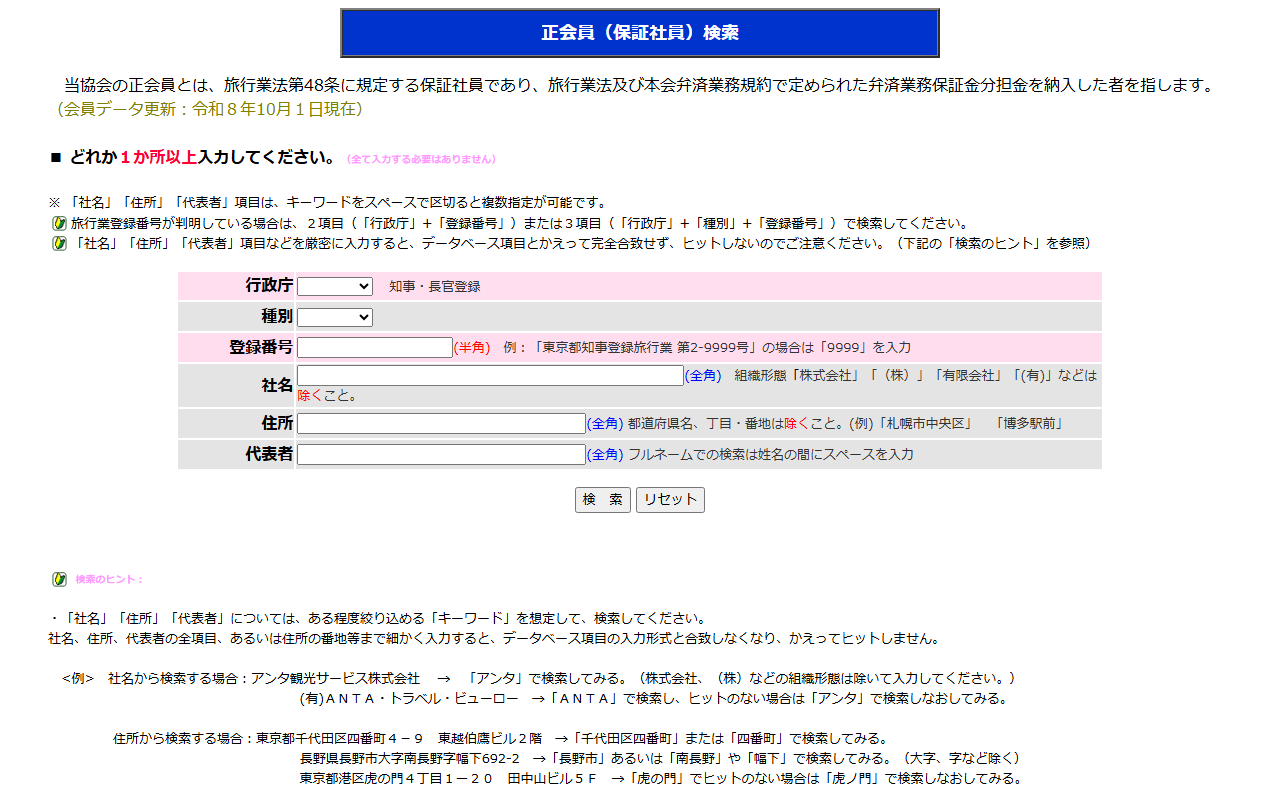1280x800 pixels.
Task: Click (全角) note beside 代表者 field
Action: click(x=605, y=454)
